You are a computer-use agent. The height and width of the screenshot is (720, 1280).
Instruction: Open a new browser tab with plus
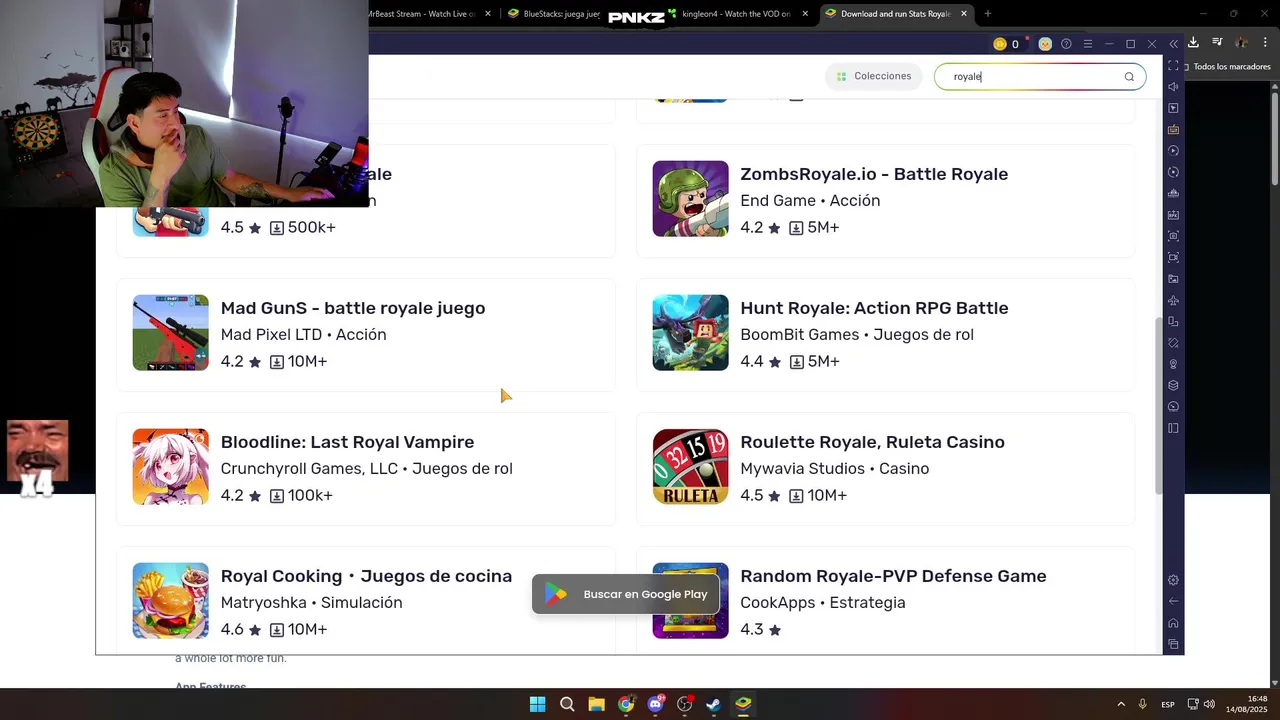(x=988, y=14)
